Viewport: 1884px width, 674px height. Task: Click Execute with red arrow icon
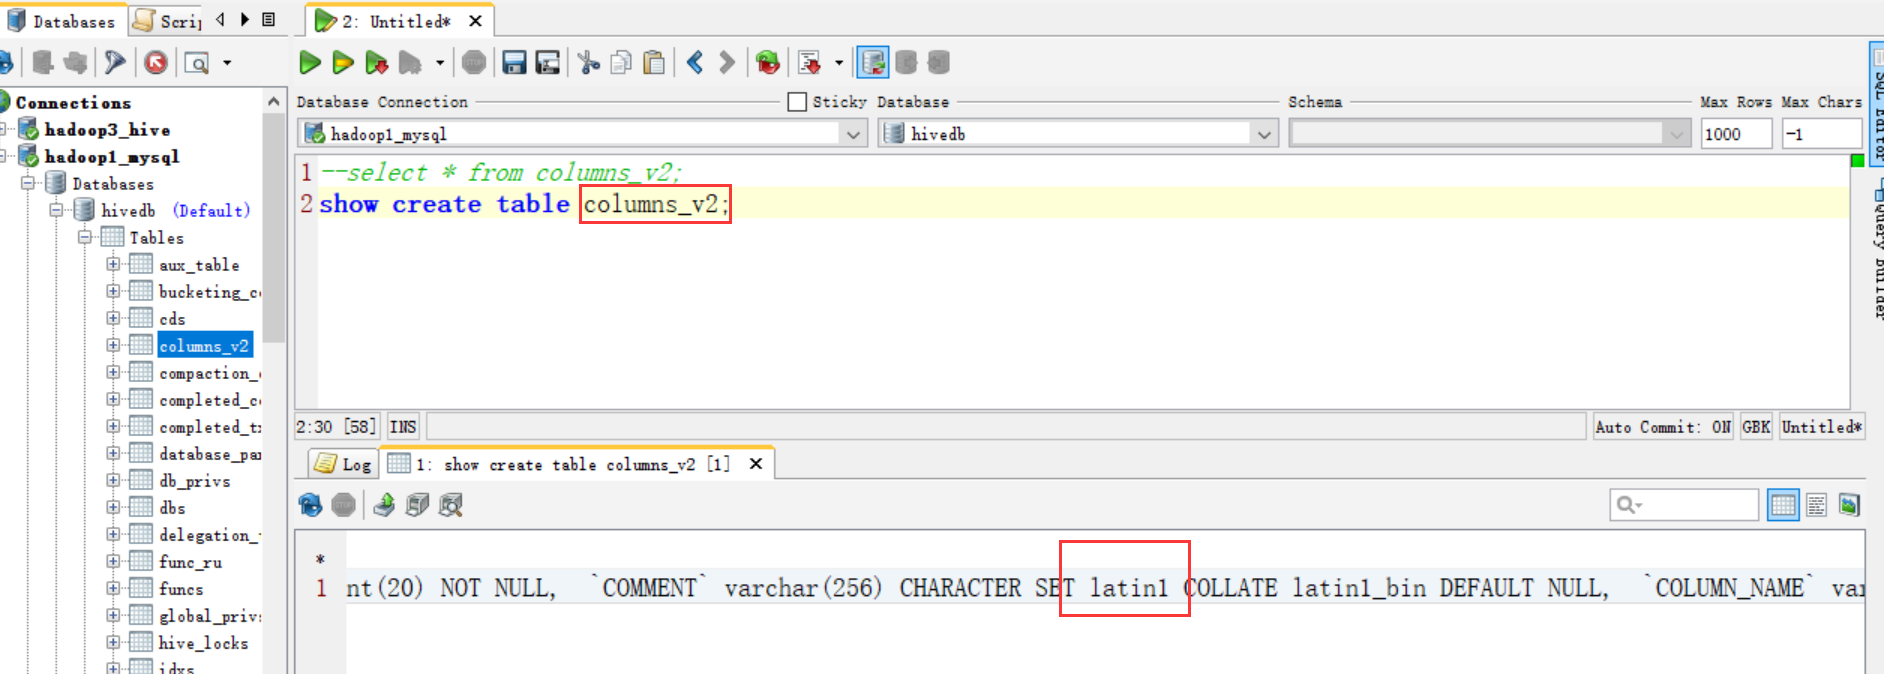[376, 63]
